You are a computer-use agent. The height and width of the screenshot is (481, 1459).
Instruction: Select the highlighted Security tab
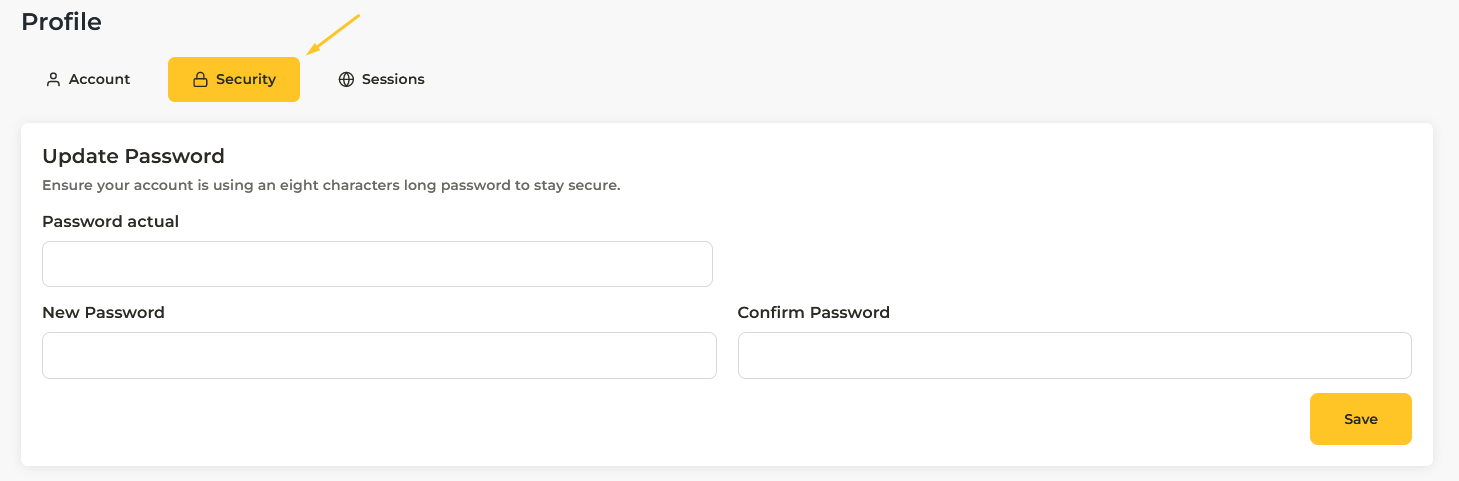click(x=234, y=79)
